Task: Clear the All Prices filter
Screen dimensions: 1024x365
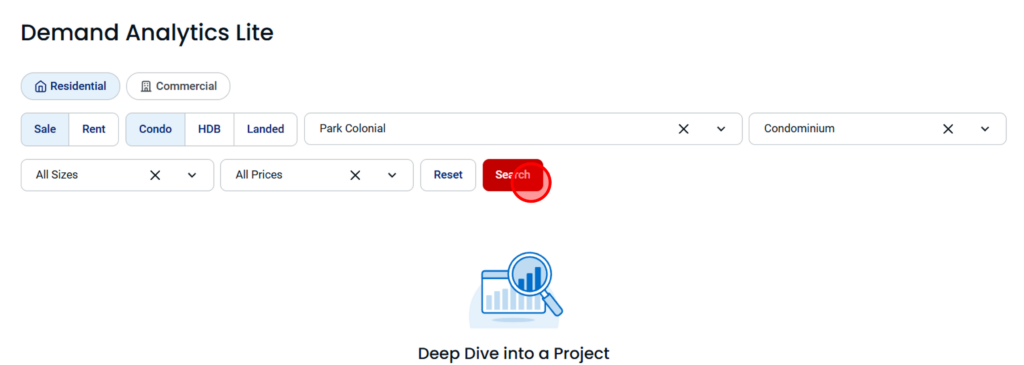Action: pyautogui.click(x=355, y=175)
